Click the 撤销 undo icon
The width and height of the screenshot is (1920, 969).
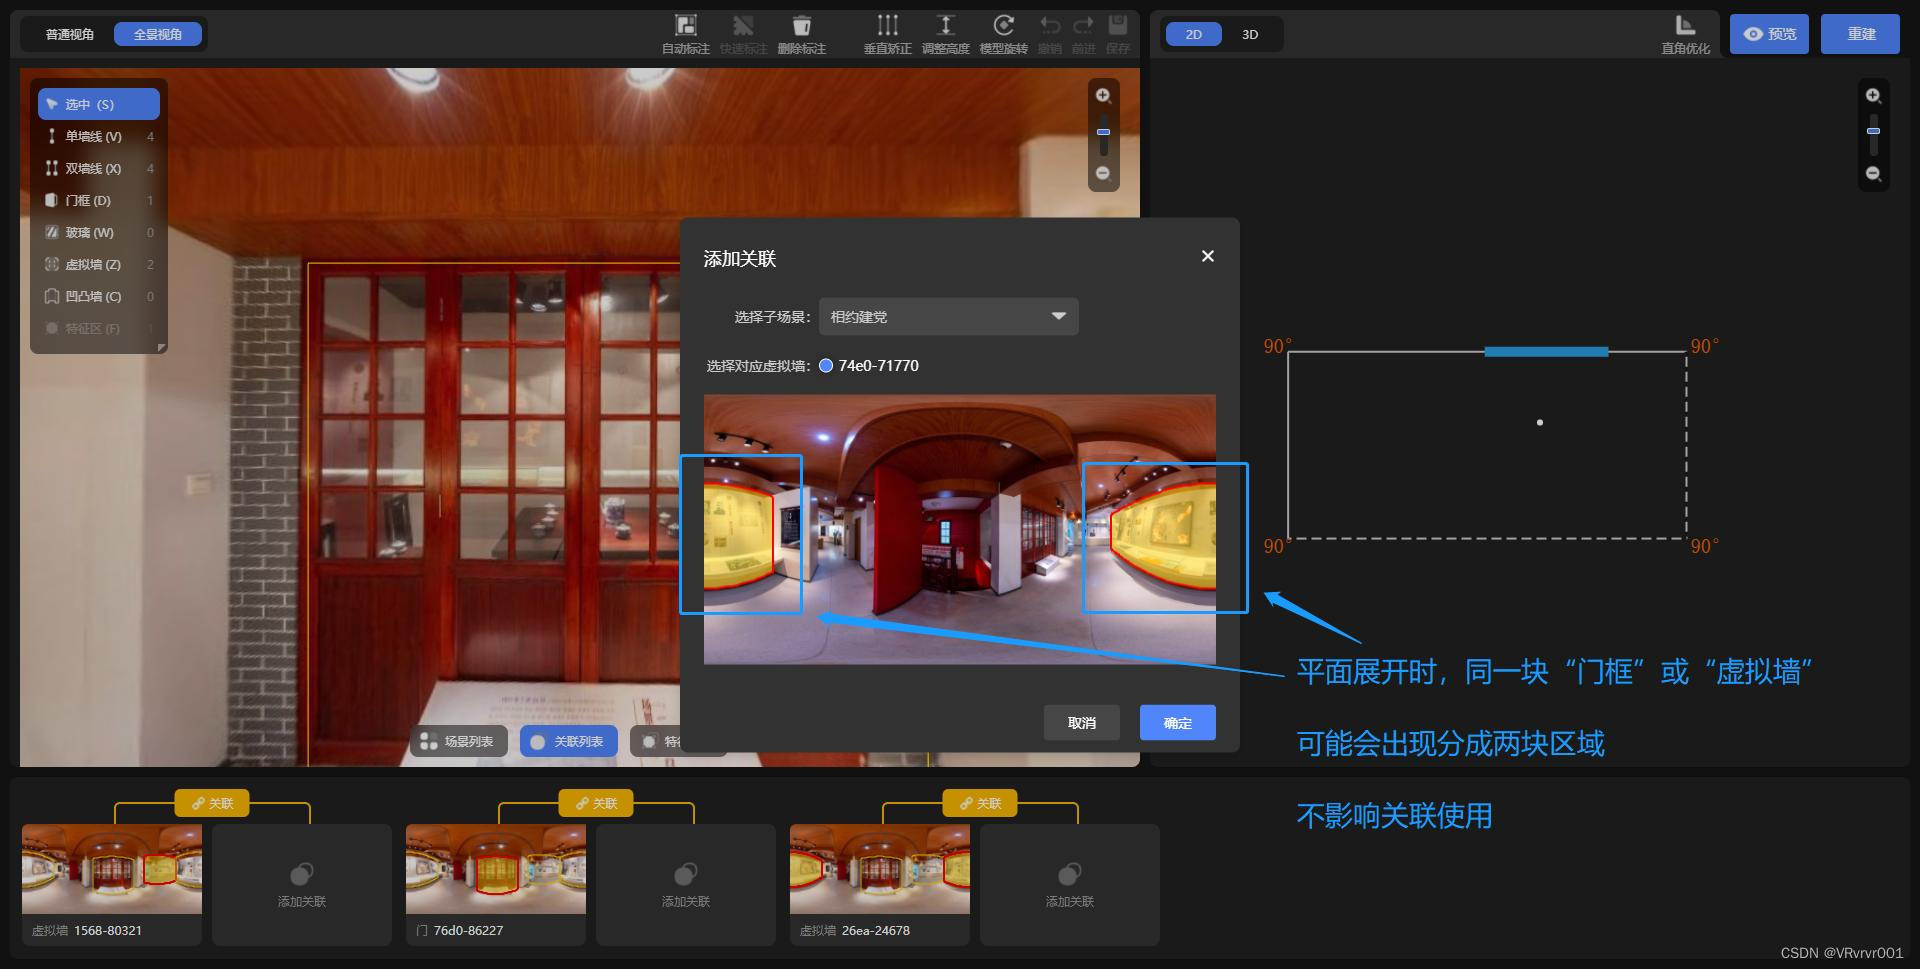pyautogui.click(x=1050, y=26)
